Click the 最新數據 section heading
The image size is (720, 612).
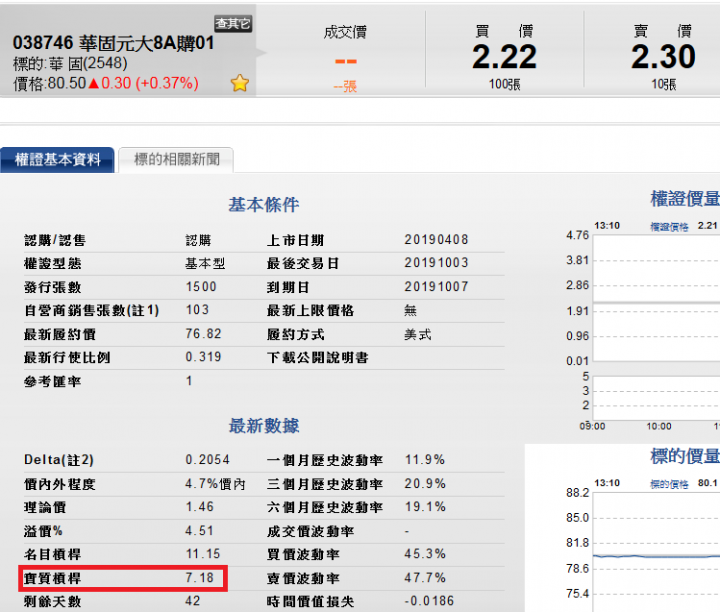coord(264,426)
